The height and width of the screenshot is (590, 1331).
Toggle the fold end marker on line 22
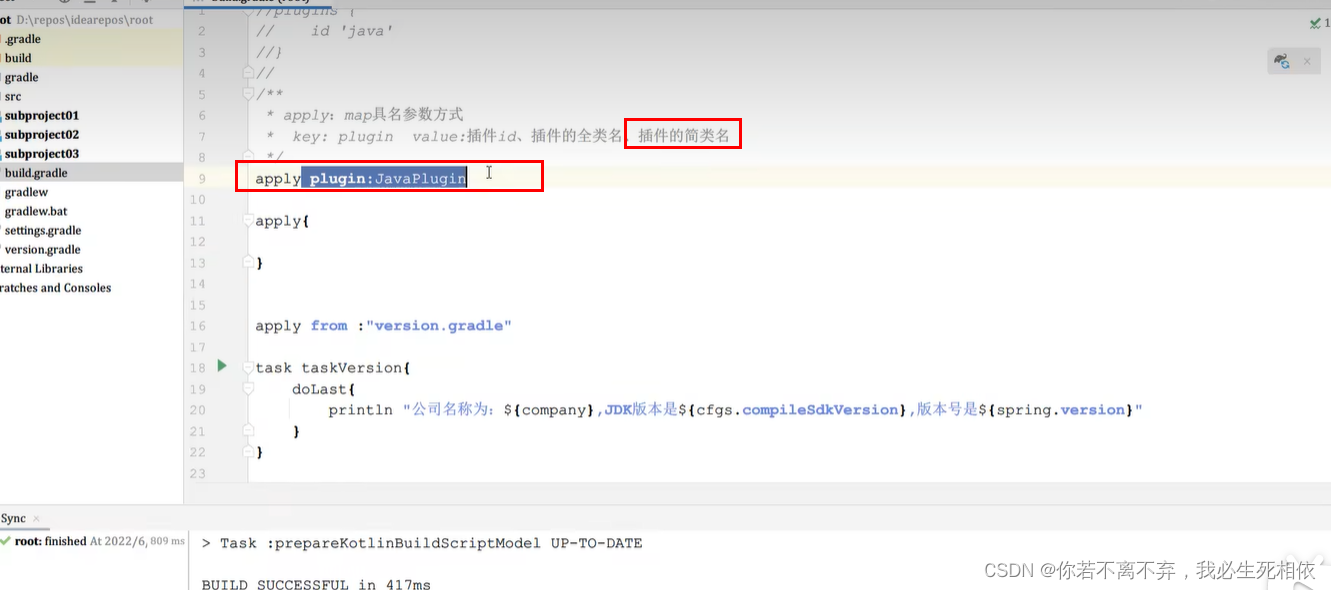point(248,452)
